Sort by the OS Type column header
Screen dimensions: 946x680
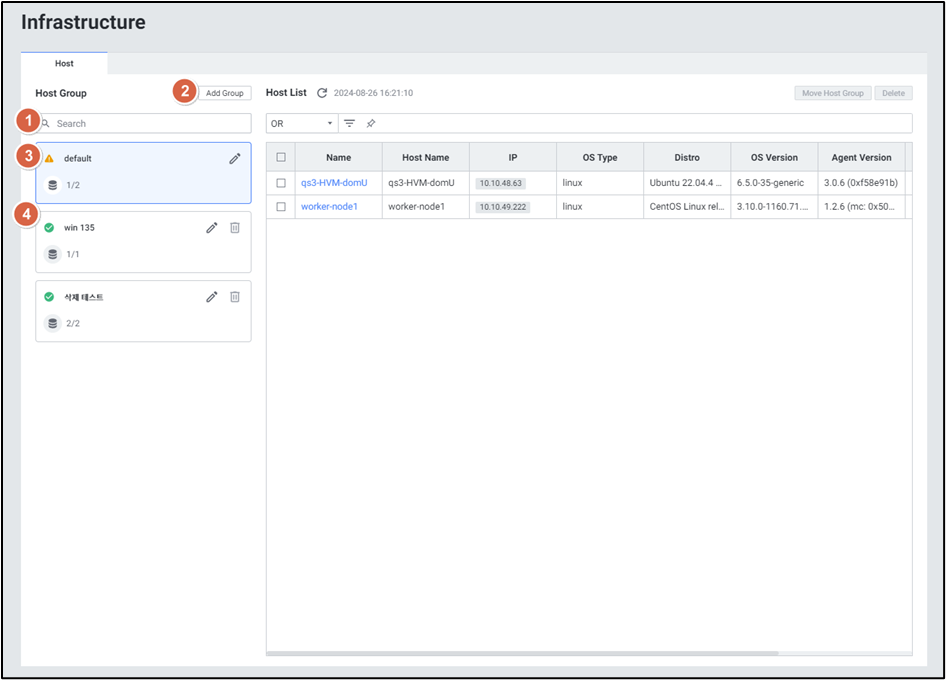[x=600, y=157]
